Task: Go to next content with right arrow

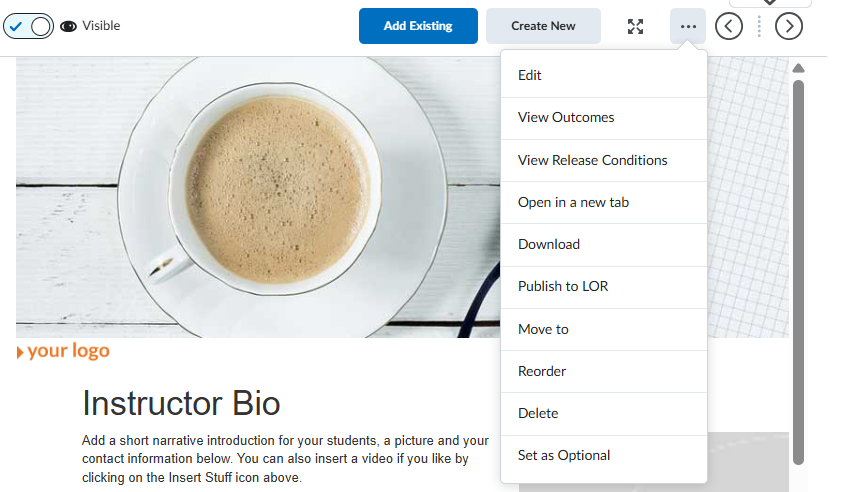Action: click(789, 26)
